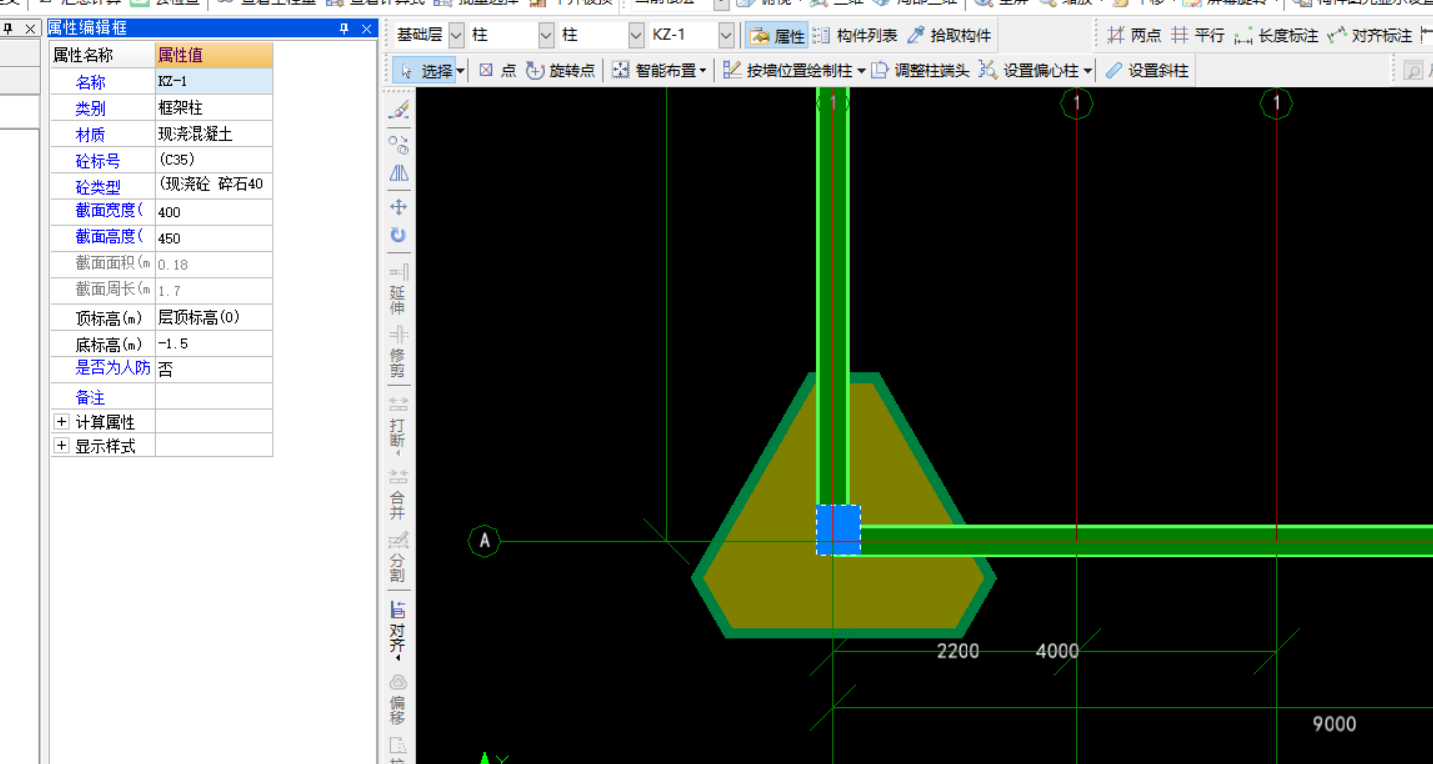Close the 属性编辑框 panel
Screen dimensions: 1433x764
367,29
